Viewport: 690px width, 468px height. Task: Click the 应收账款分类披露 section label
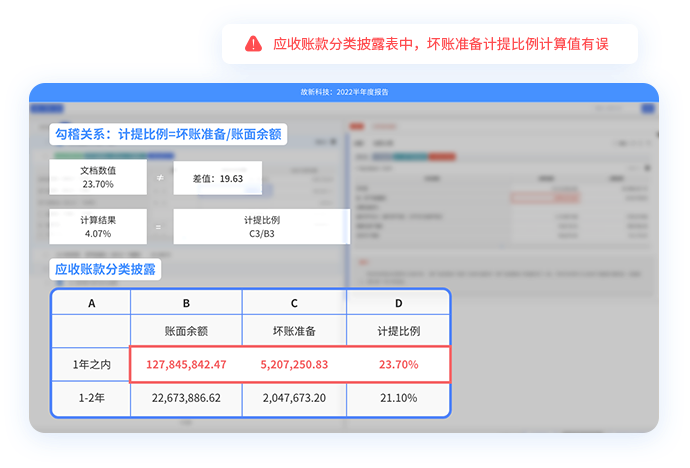[106, 270]
